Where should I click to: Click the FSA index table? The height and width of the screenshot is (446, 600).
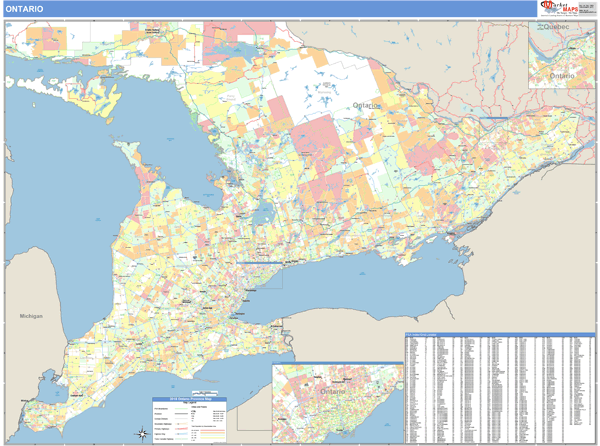point(499,390)
